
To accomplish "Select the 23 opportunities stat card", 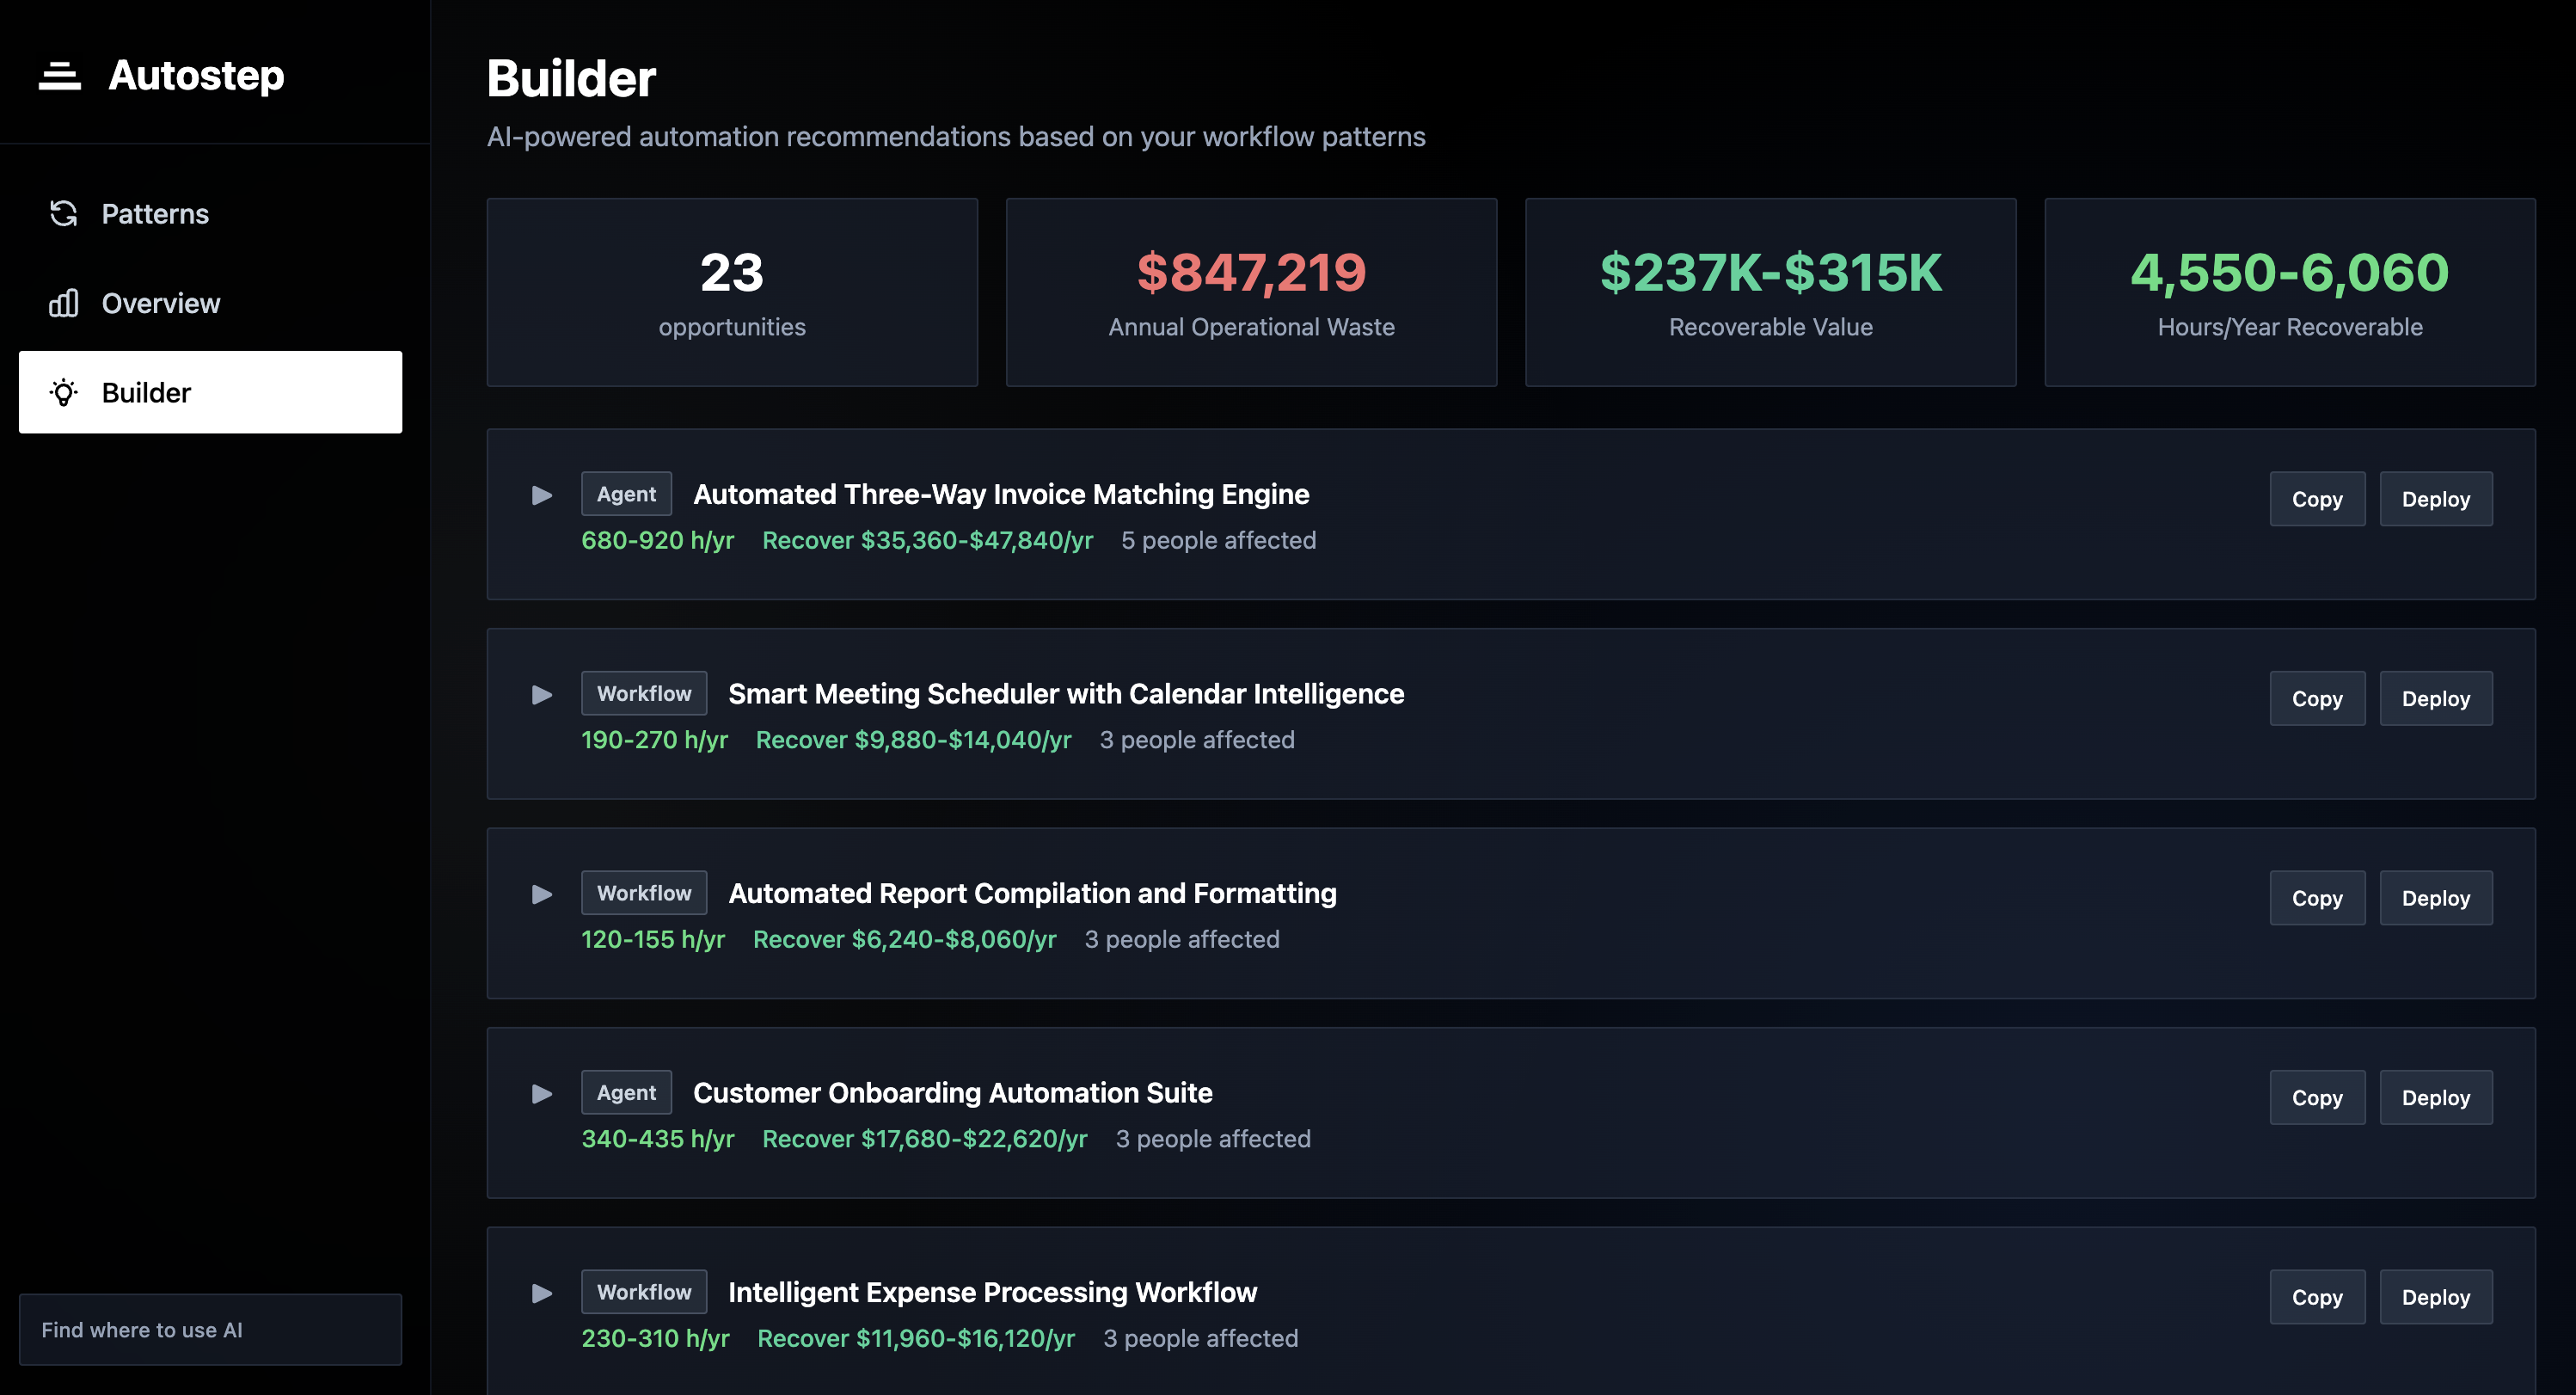I will [731, 292].
